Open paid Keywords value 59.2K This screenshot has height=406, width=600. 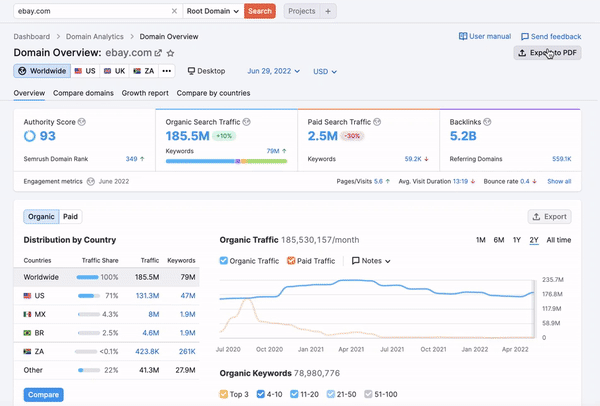click(x=413, y=159)
